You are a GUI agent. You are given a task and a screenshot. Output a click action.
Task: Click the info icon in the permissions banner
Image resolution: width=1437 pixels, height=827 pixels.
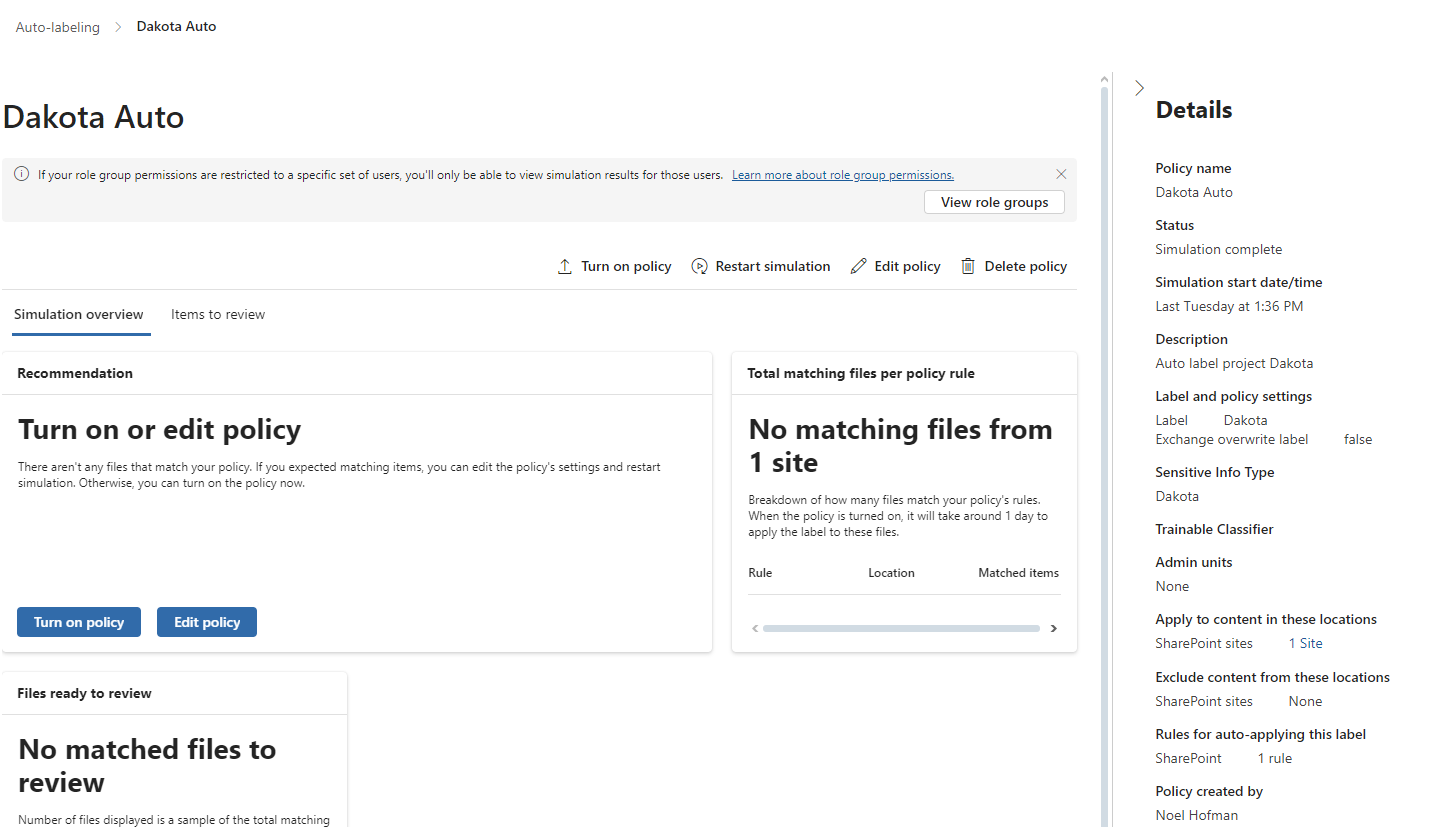[21, 174]
